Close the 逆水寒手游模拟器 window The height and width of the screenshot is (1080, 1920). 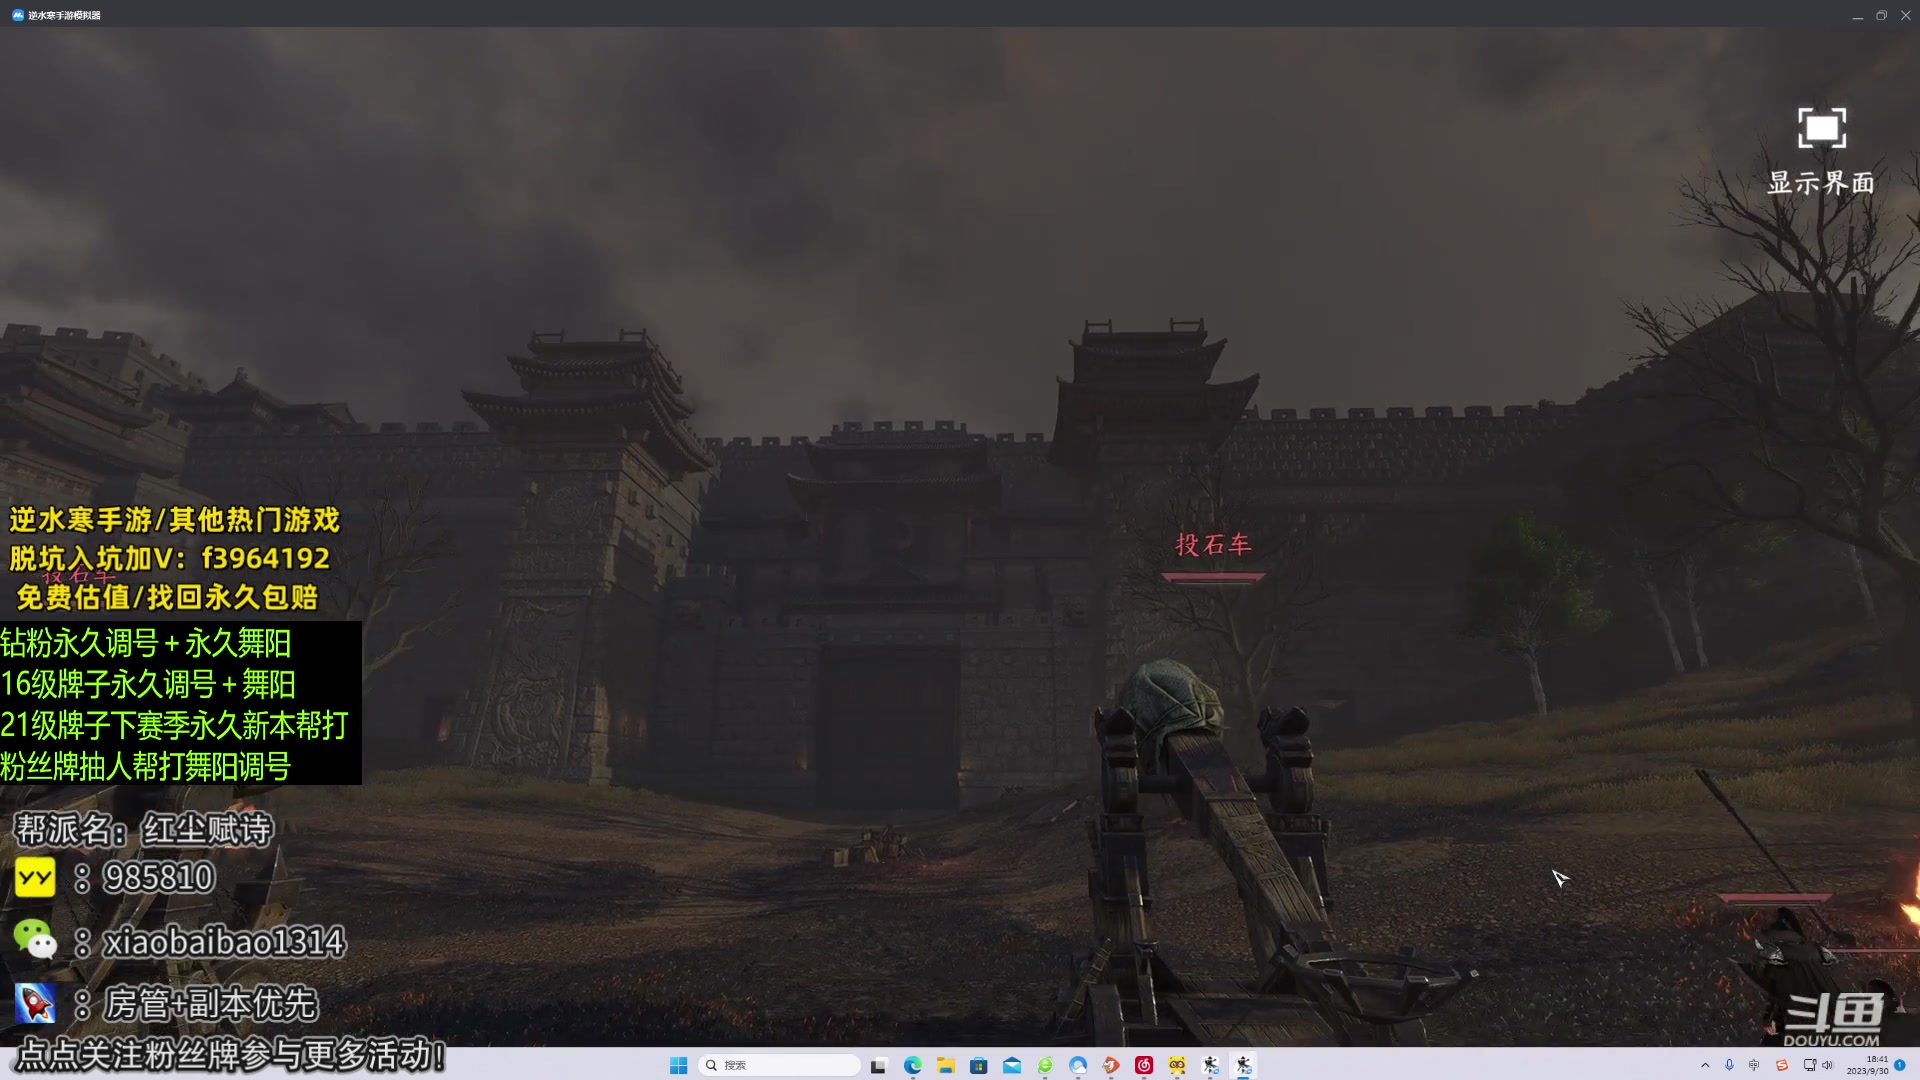[x=1906, y=15]
